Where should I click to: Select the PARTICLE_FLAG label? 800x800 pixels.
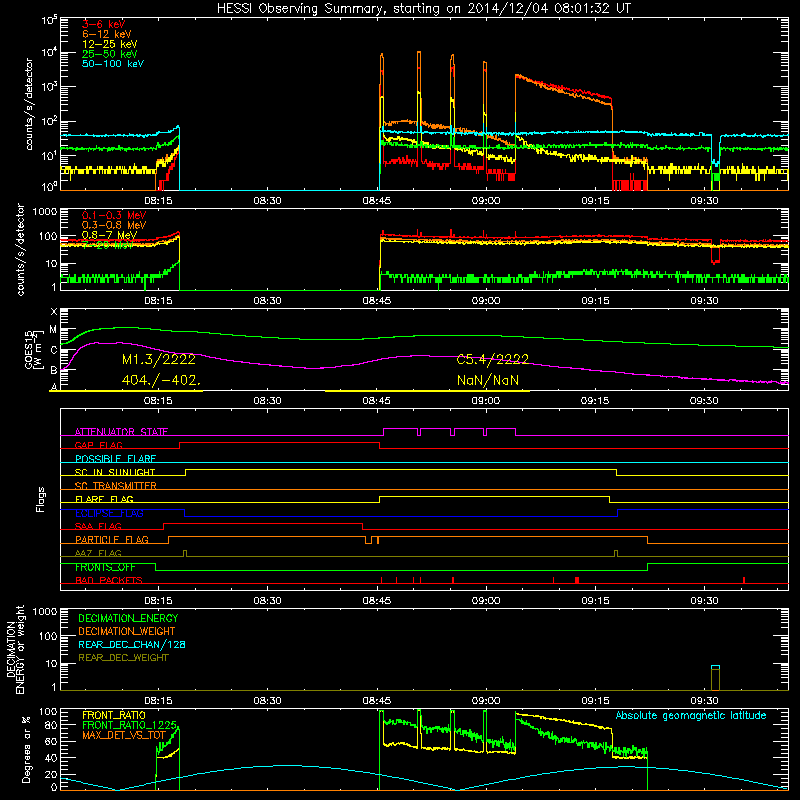tap(112, 539)
